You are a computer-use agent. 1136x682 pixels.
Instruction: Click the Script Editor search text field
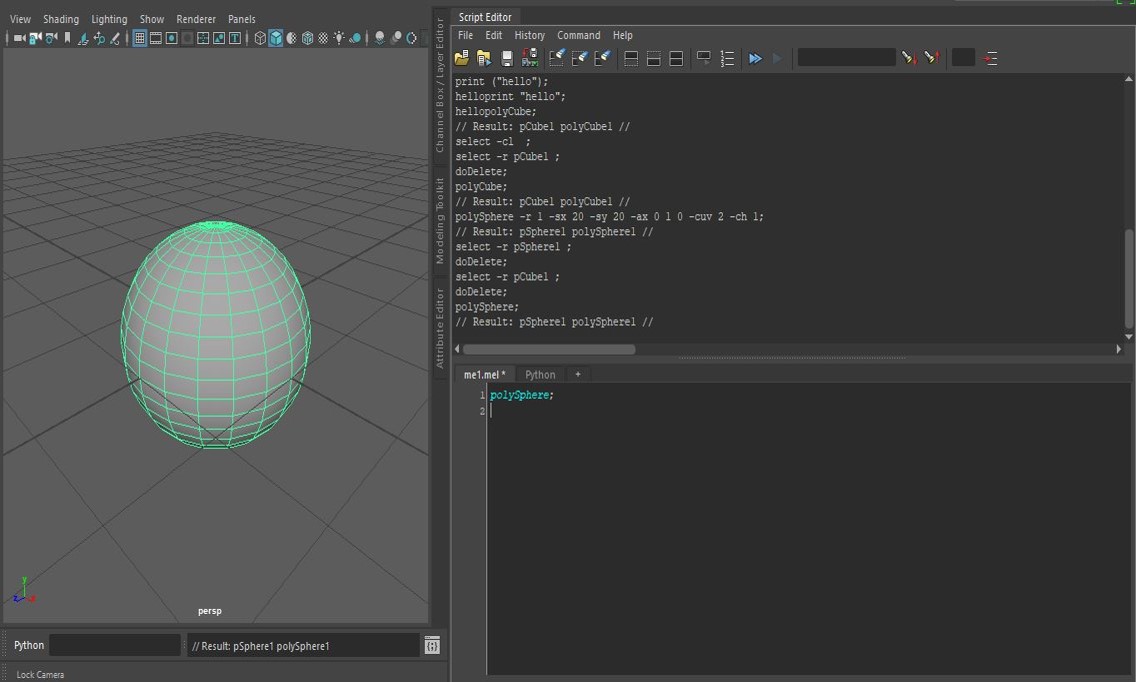(x=845, y=59)
